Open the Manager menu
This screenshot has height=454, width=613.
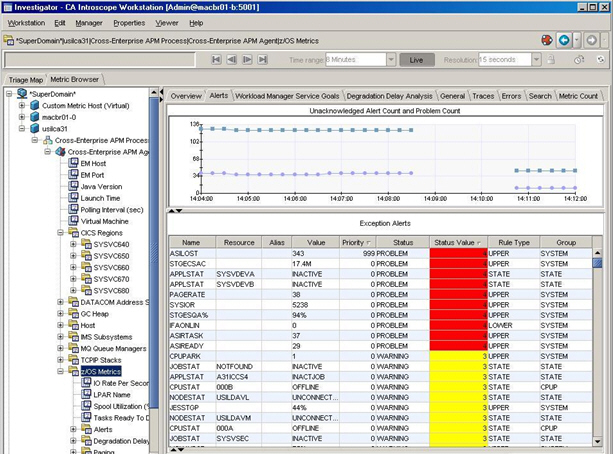pos(89,22)
